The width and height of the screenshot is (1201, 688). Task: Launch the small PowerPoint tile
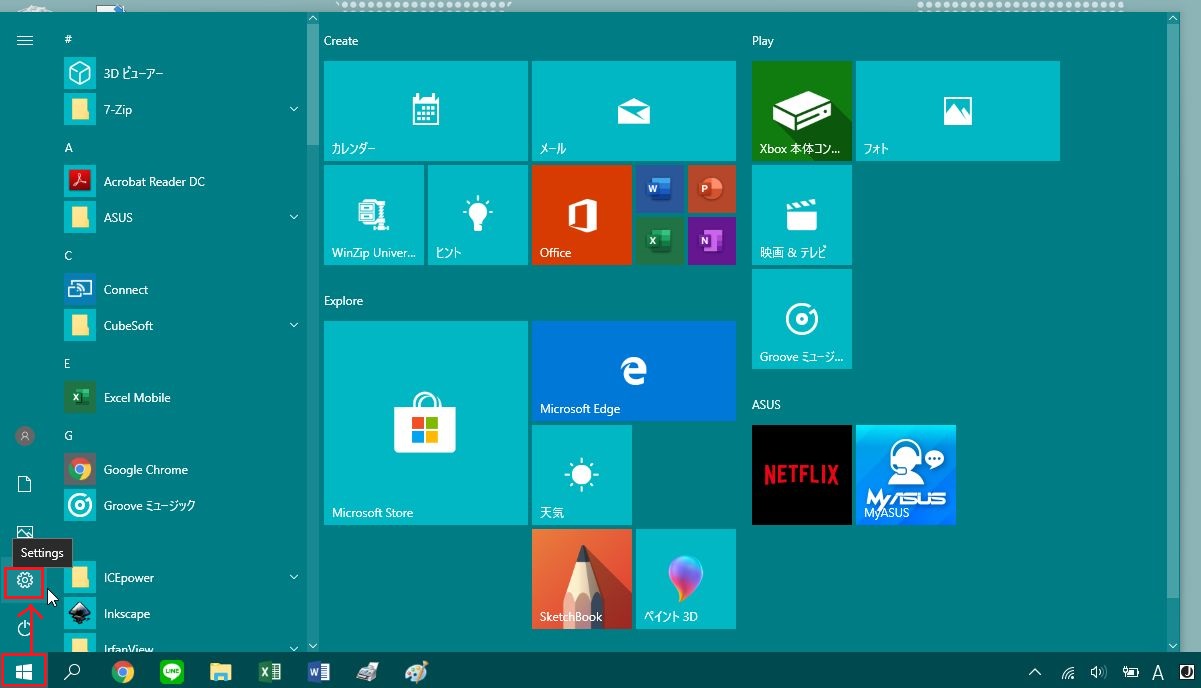click(712, 189)
